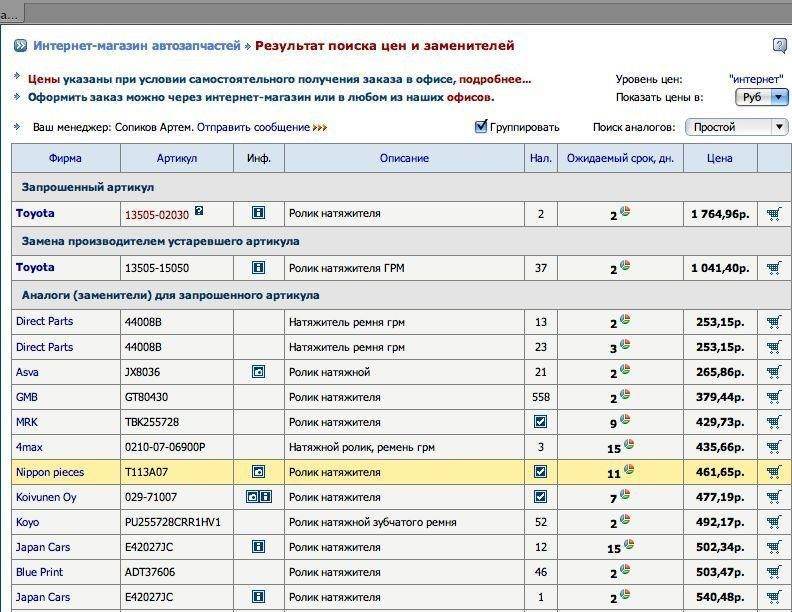The width and height of the screenshot is (792, 612).
Task: Add Toyota 13505-02030 to the cart
Action: (773, 214)
